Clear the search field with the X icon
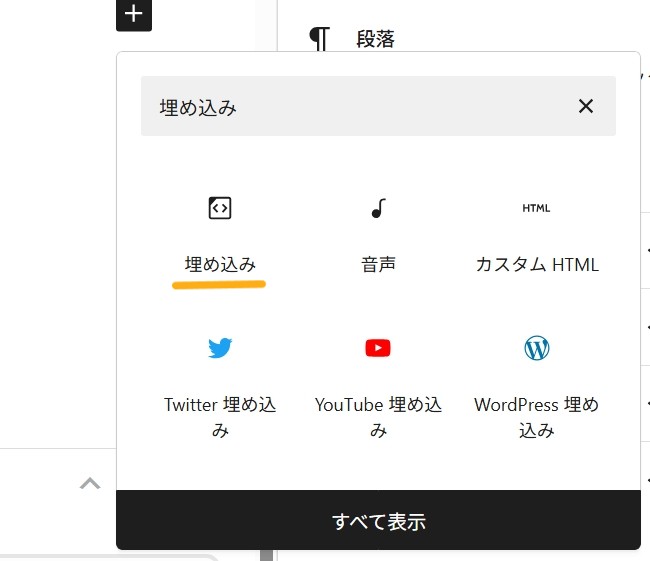Image resolution: width=650 pixels, height=561 pixels. click(586, 106)
